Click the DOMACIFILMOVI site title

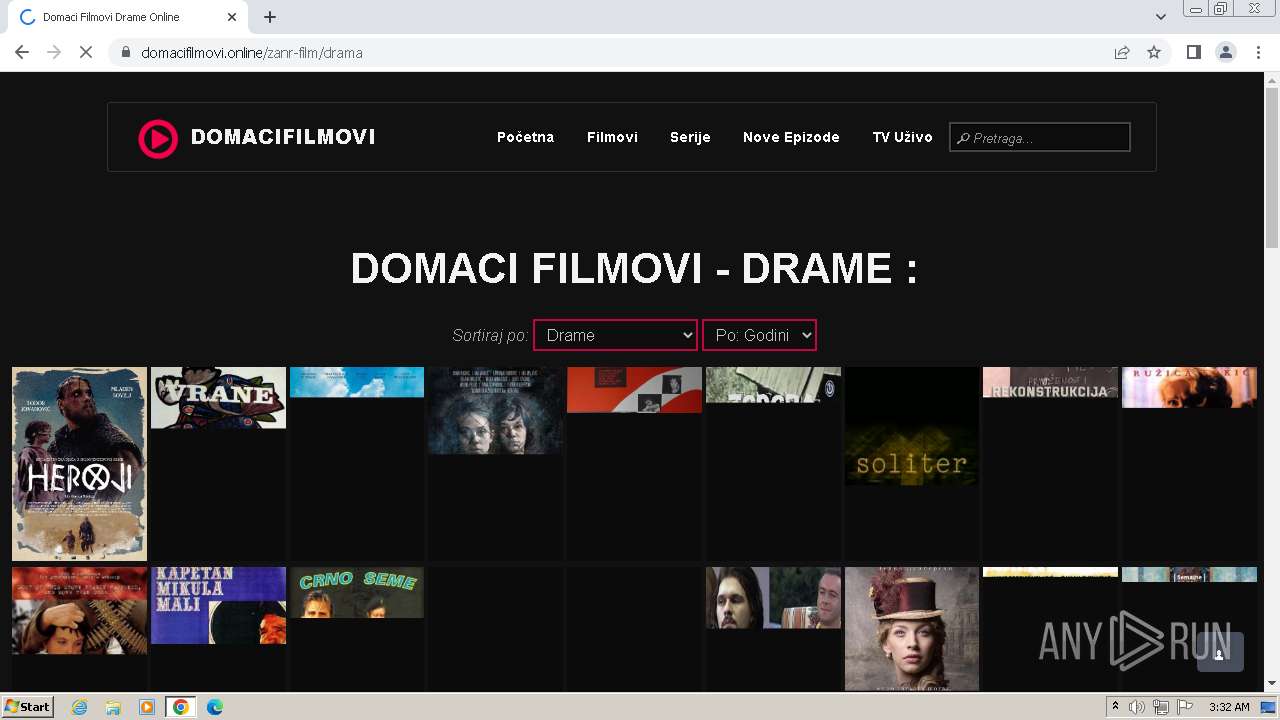283,137
